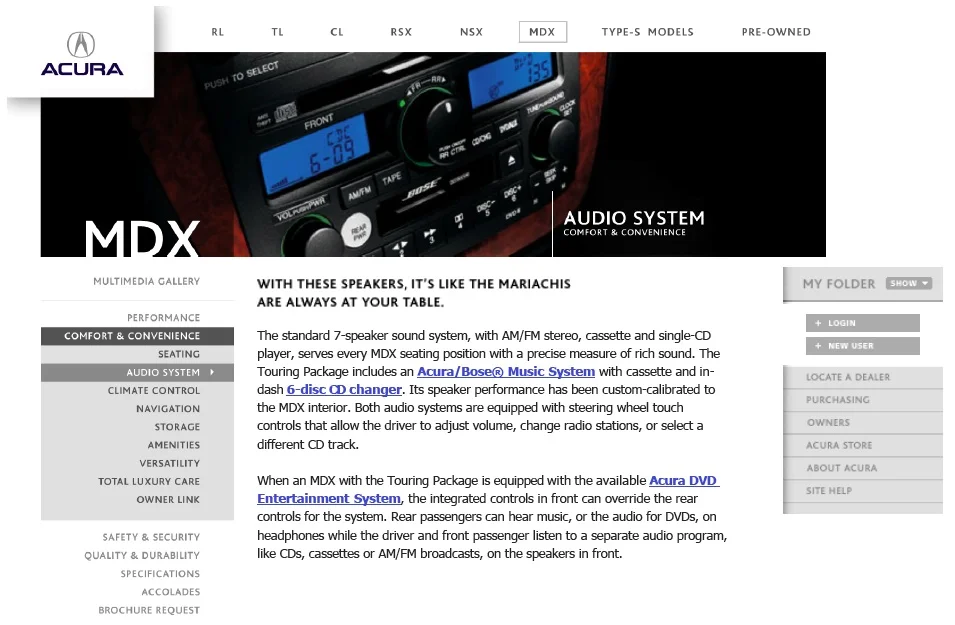Open the Storage page
This screenshot has height=625, width=955.
pyautogui.click(x=177, y=428)
